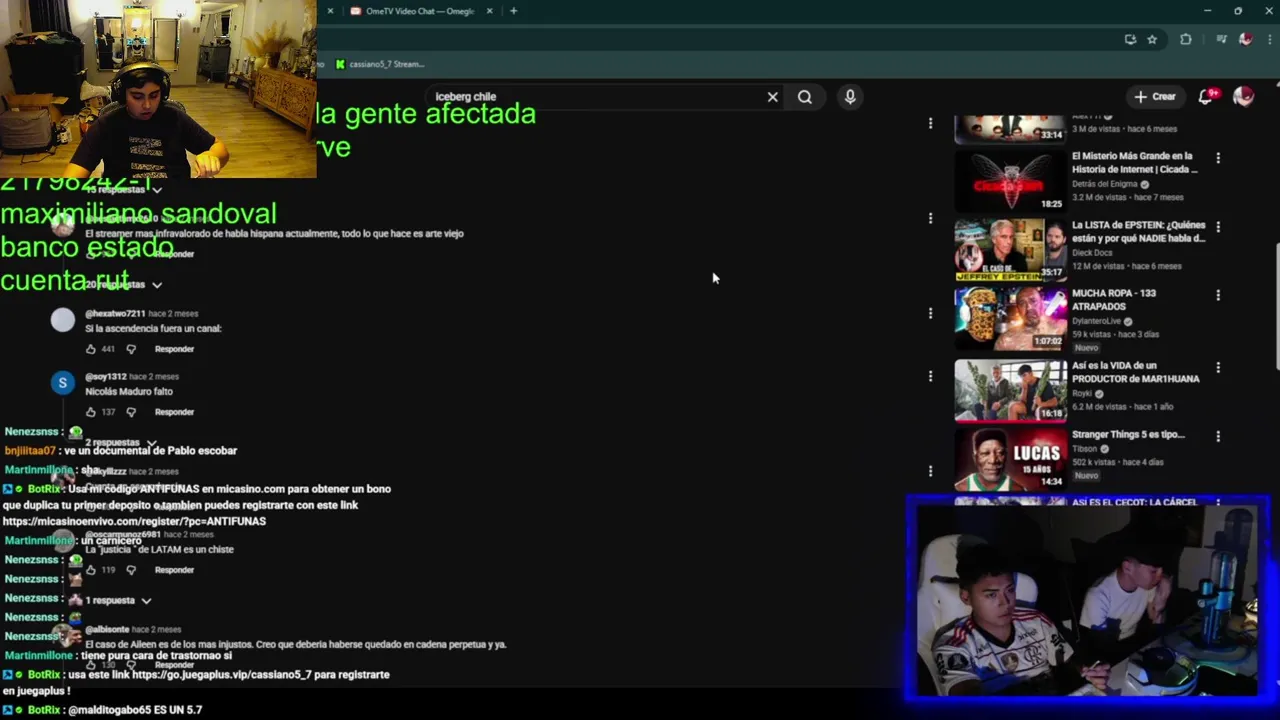Switch to the OmeTV Video Chat tab

[x=418, y=11]
